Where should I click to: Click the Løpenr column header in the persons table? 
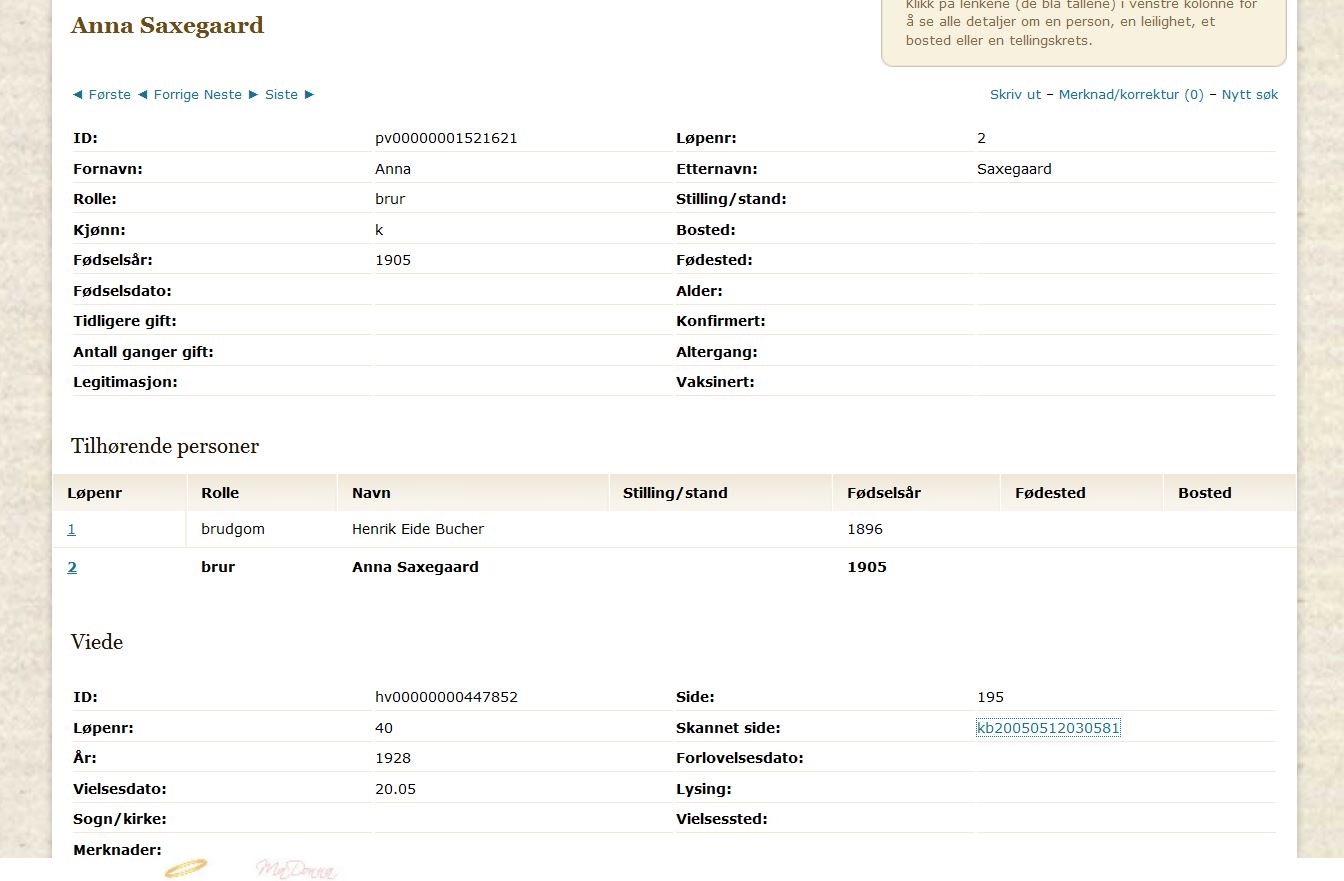(94, 493)
